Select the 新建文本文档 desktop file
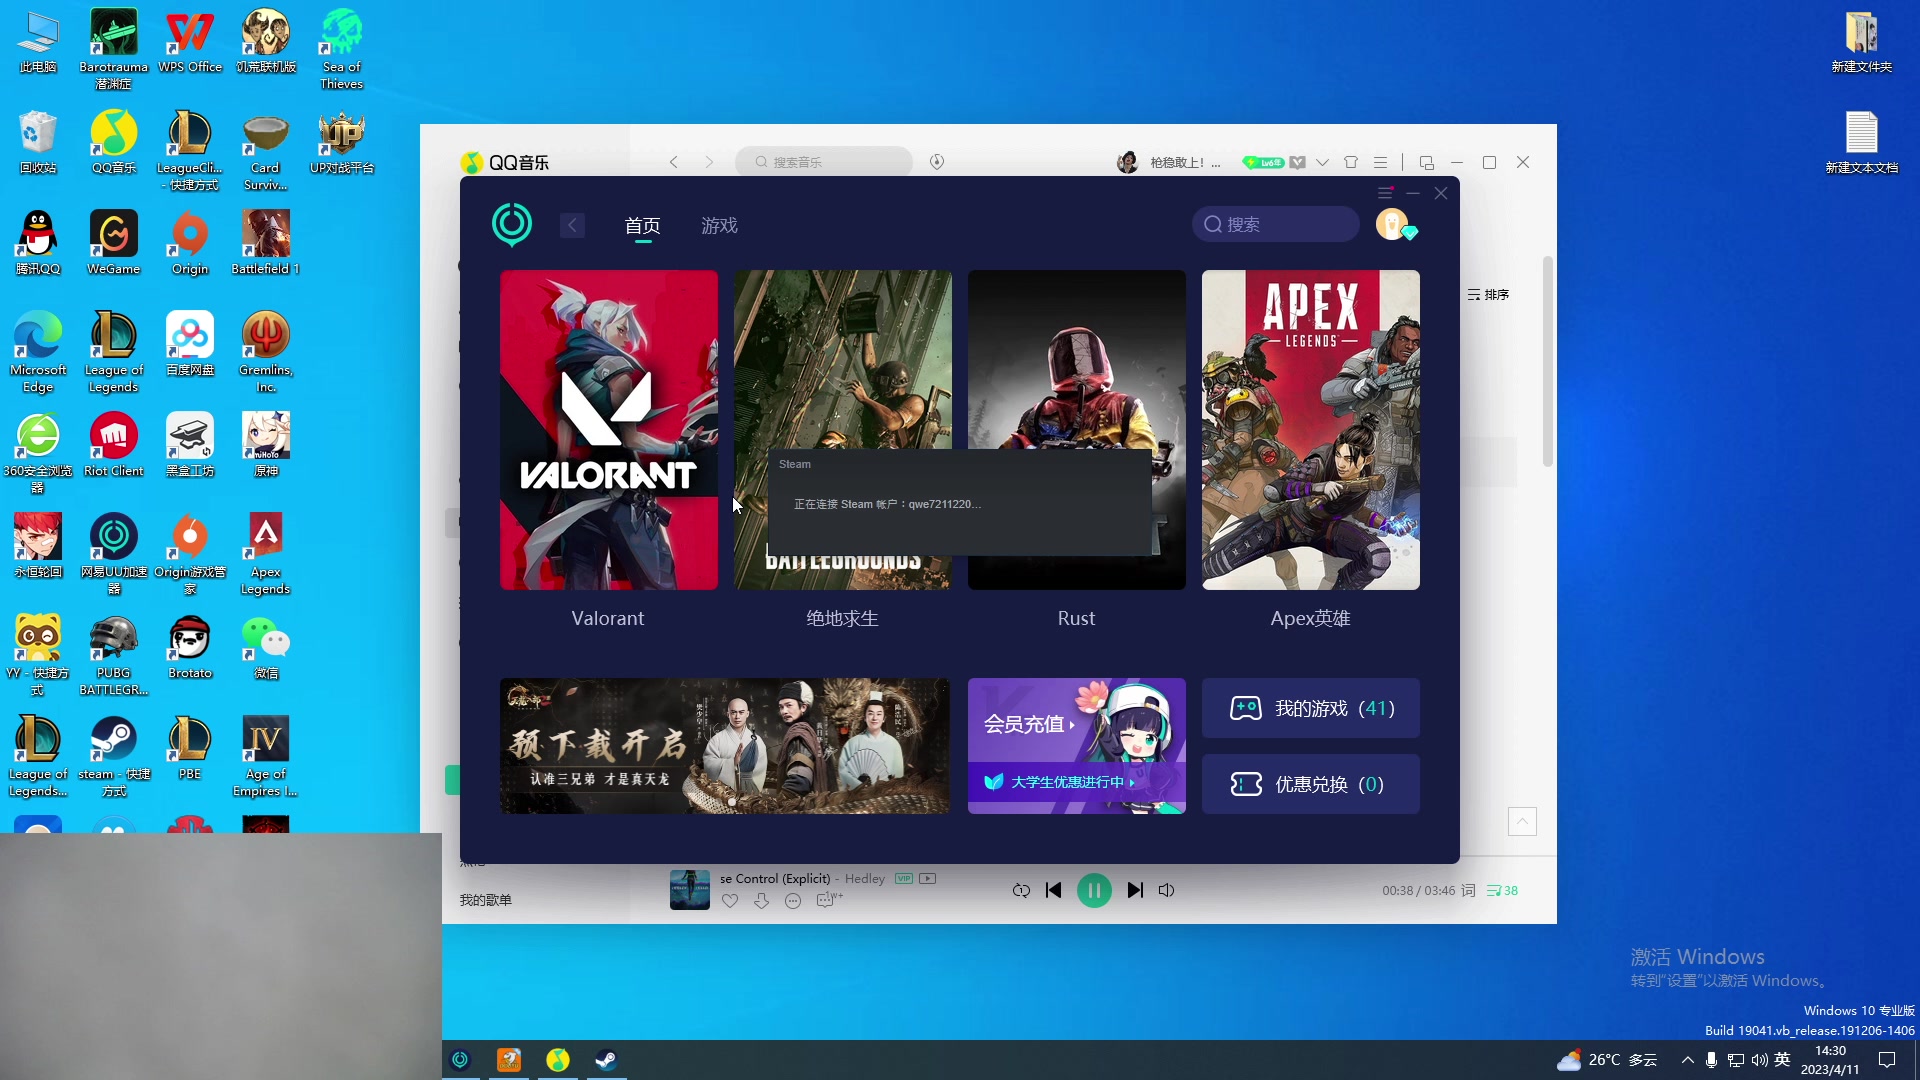 tap(1862, 143)
